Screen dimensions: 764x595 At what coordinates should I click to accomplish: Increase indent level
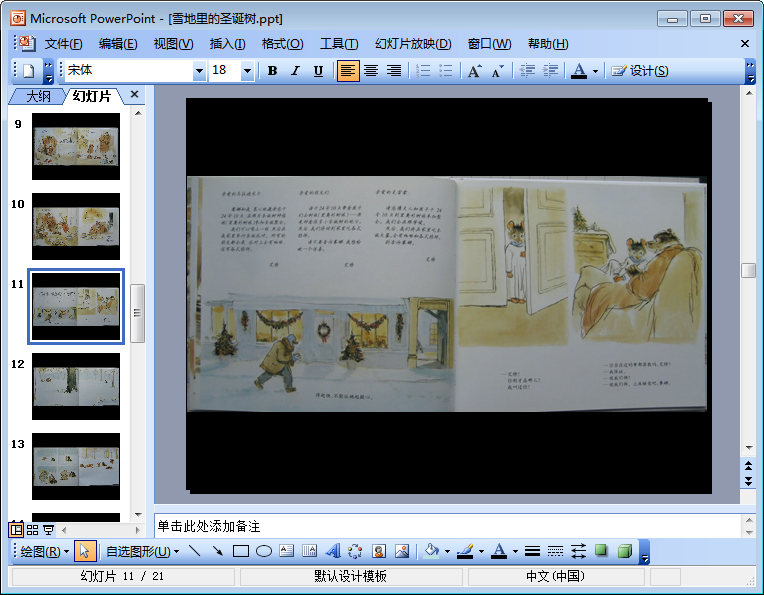550,71
